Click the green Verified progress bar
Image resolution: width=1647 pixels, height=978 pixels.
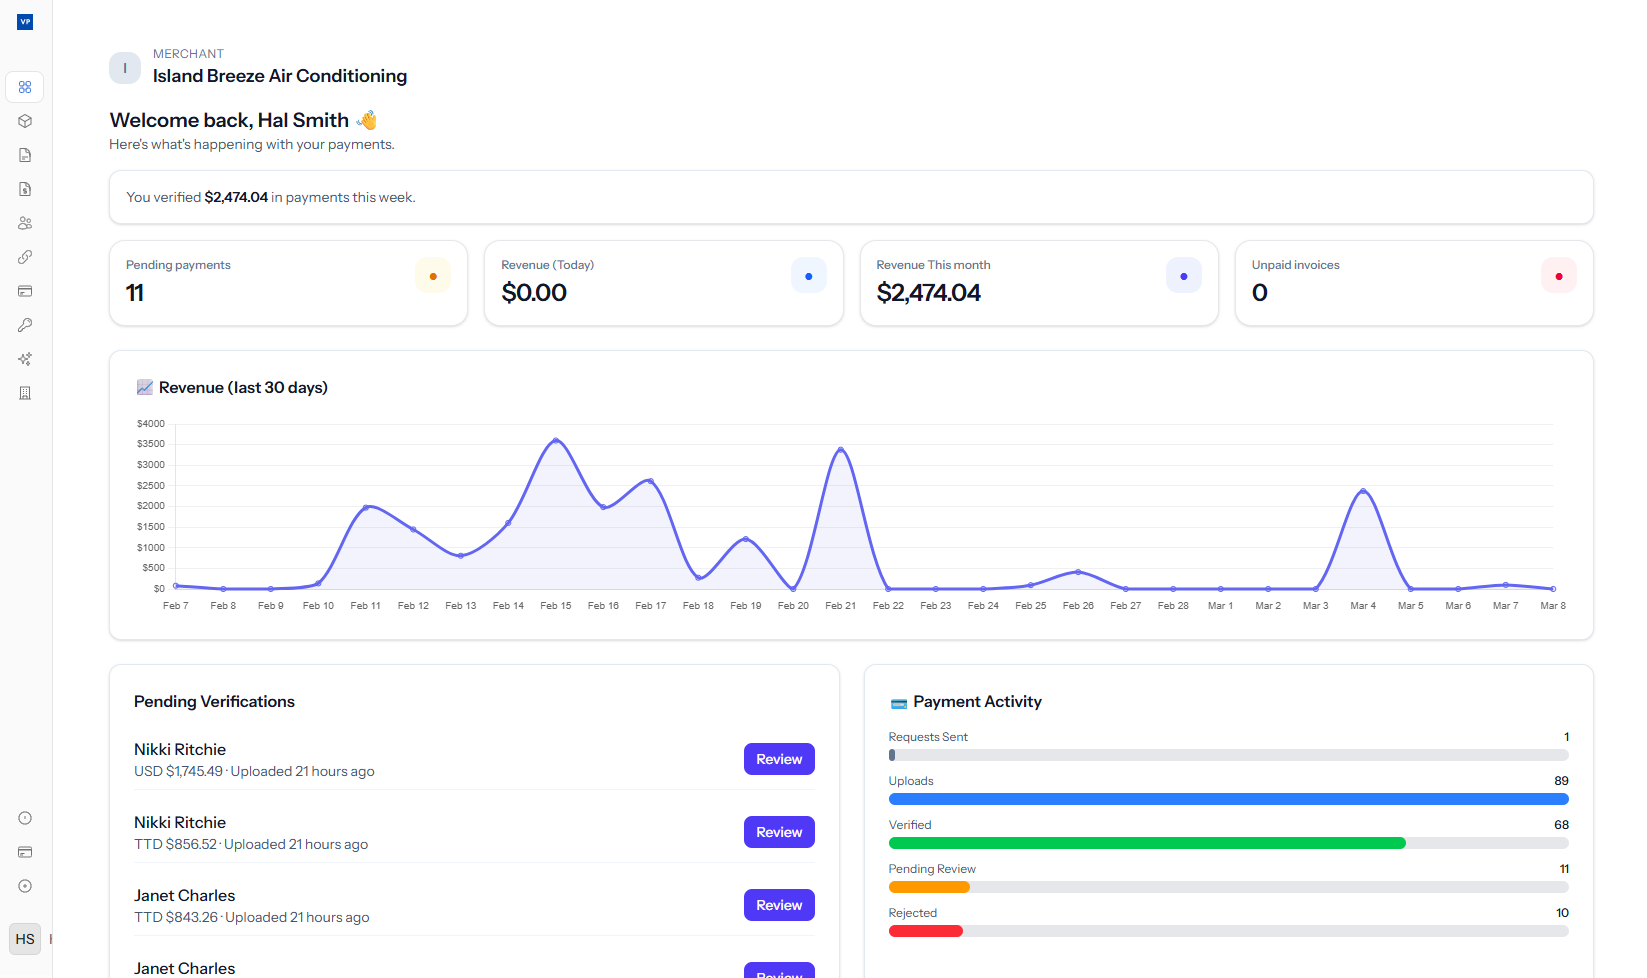coord(1147,843)
